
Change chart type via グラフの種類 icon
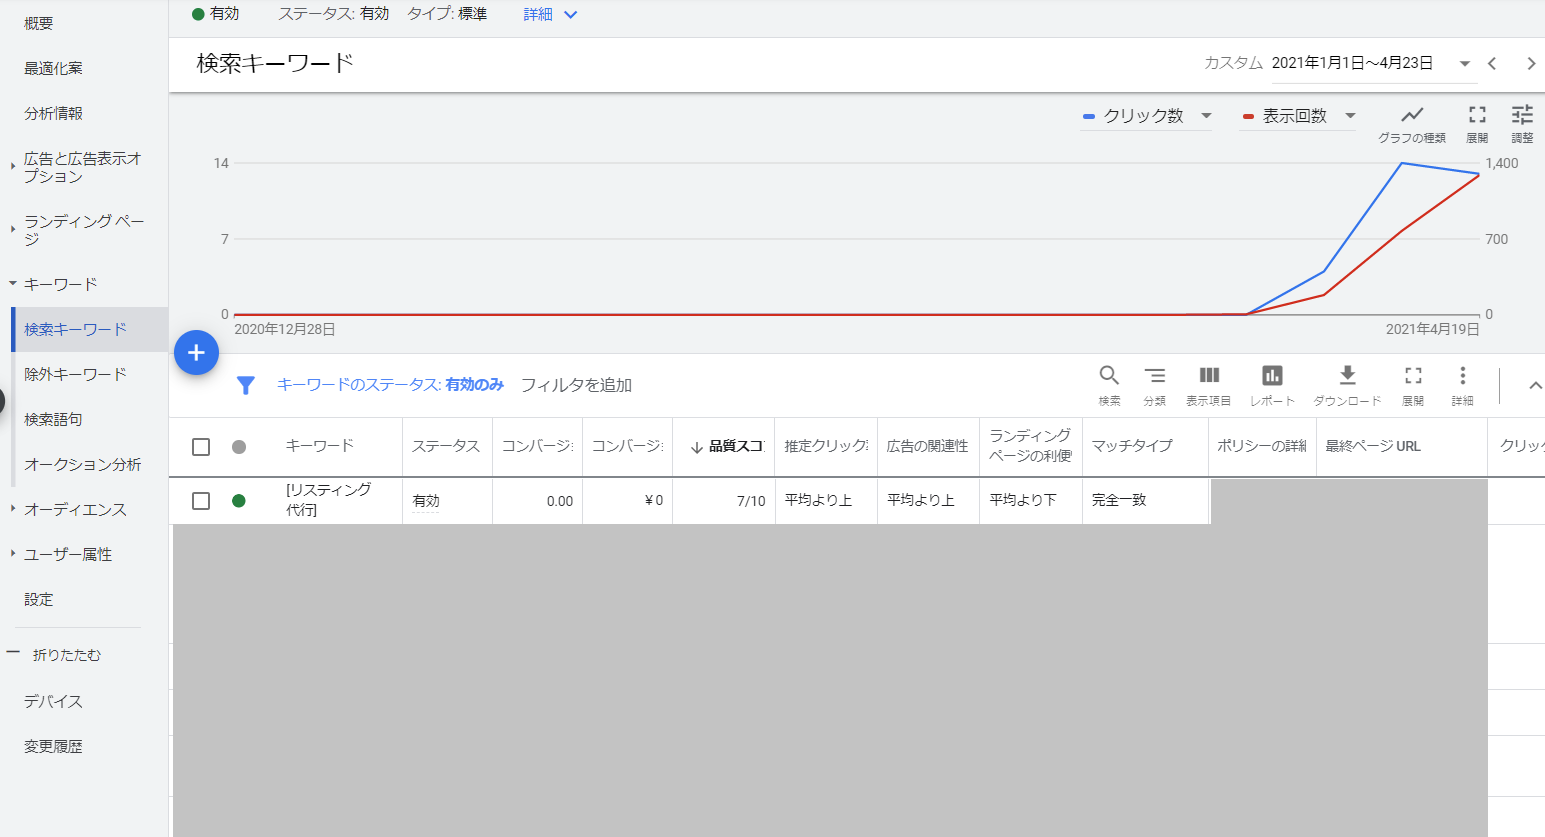point(1412,114)
